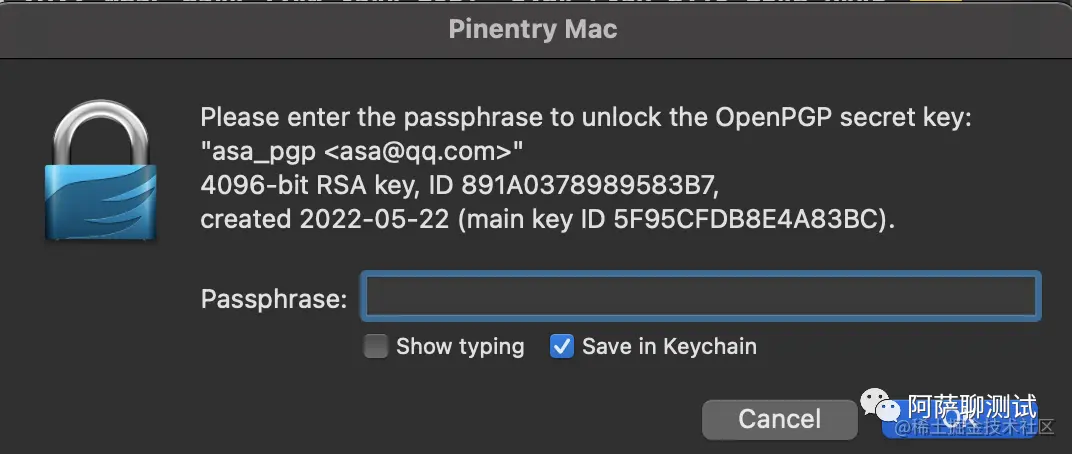
Task: Click the created 2022-05-22 date text
Action: pyautogui.click(x=325, y=219)
